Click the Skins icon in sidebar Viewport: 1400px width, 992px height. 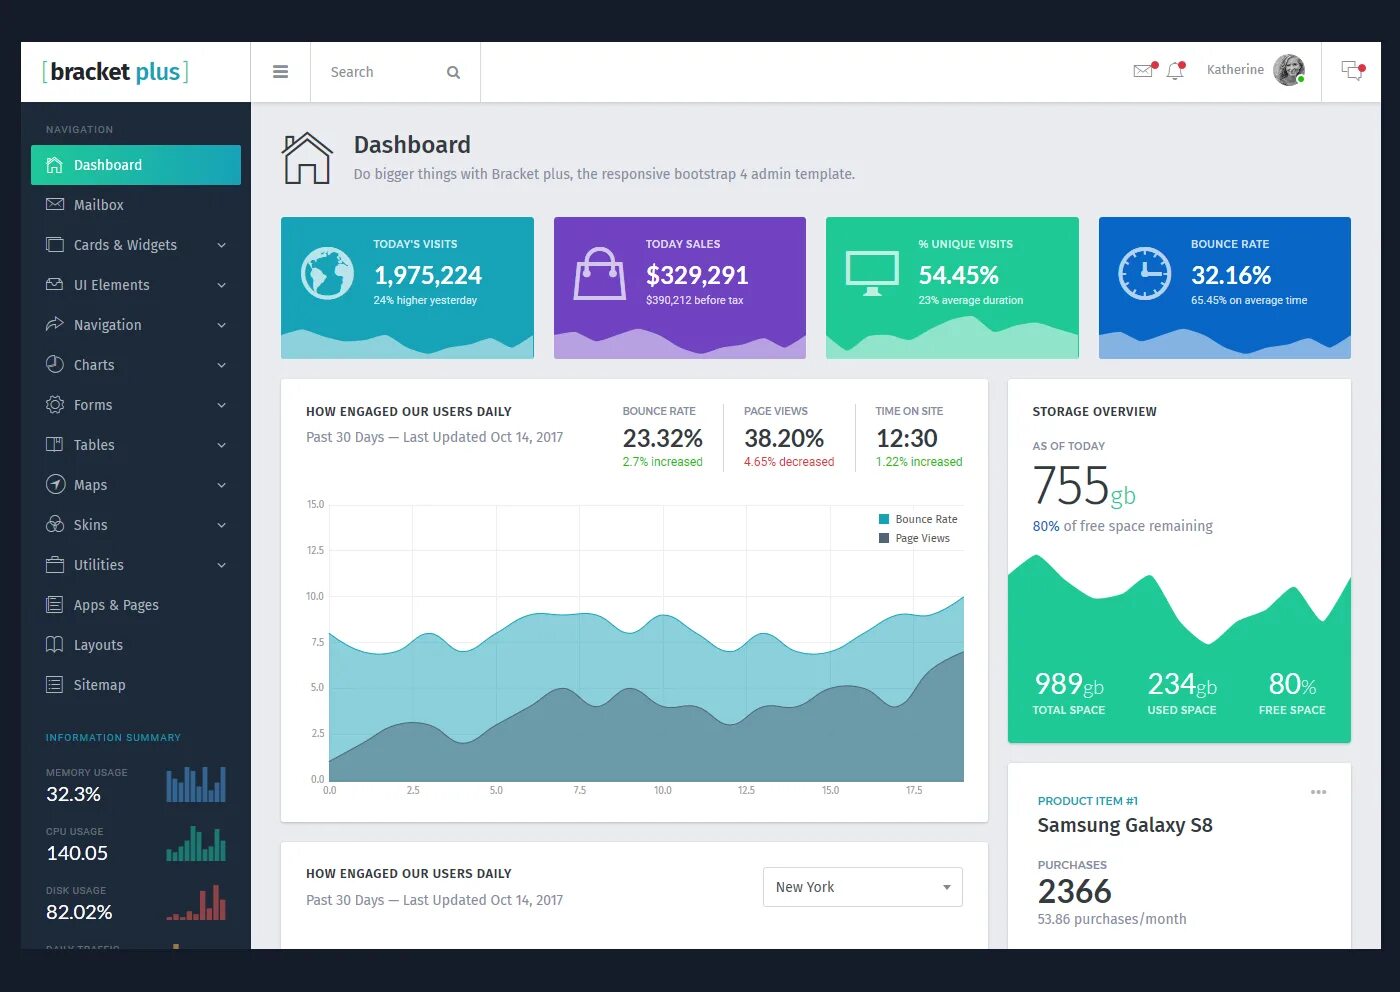coord(55,524)
